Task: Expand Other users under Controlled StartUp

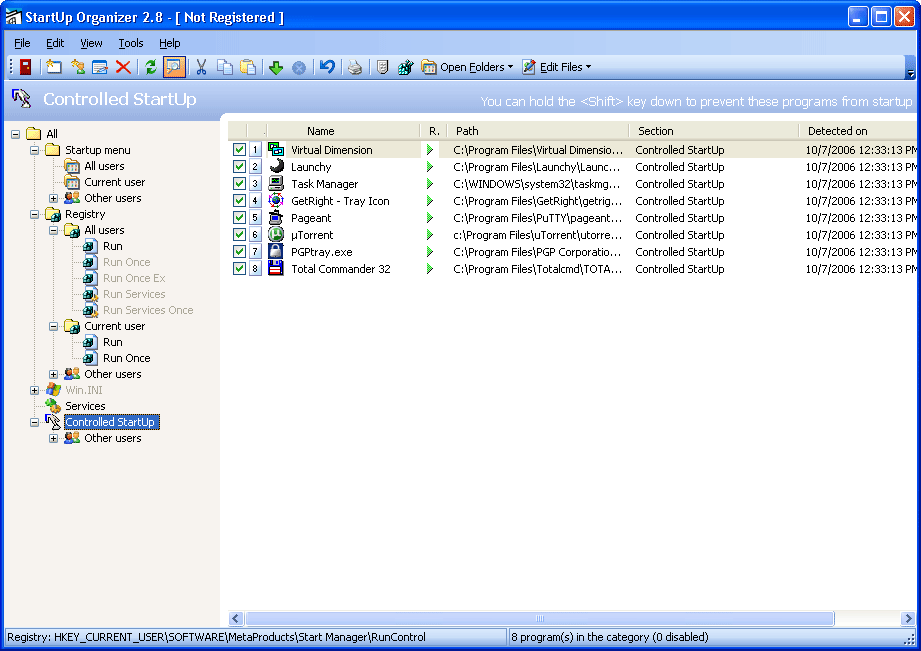Action: click(53, 438)
